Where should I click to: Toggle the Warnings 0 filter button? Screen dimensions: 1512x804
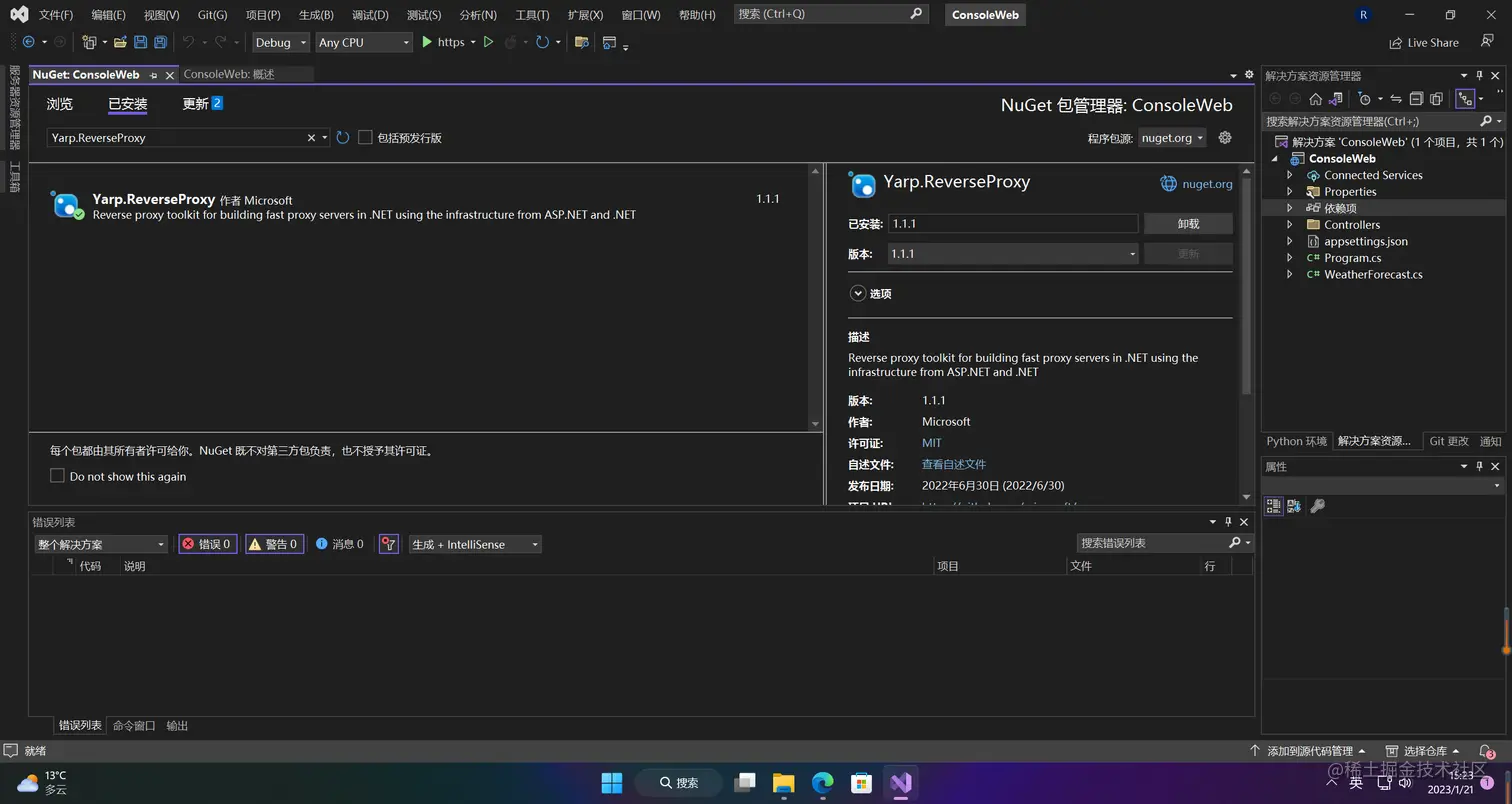pos(274,544)
